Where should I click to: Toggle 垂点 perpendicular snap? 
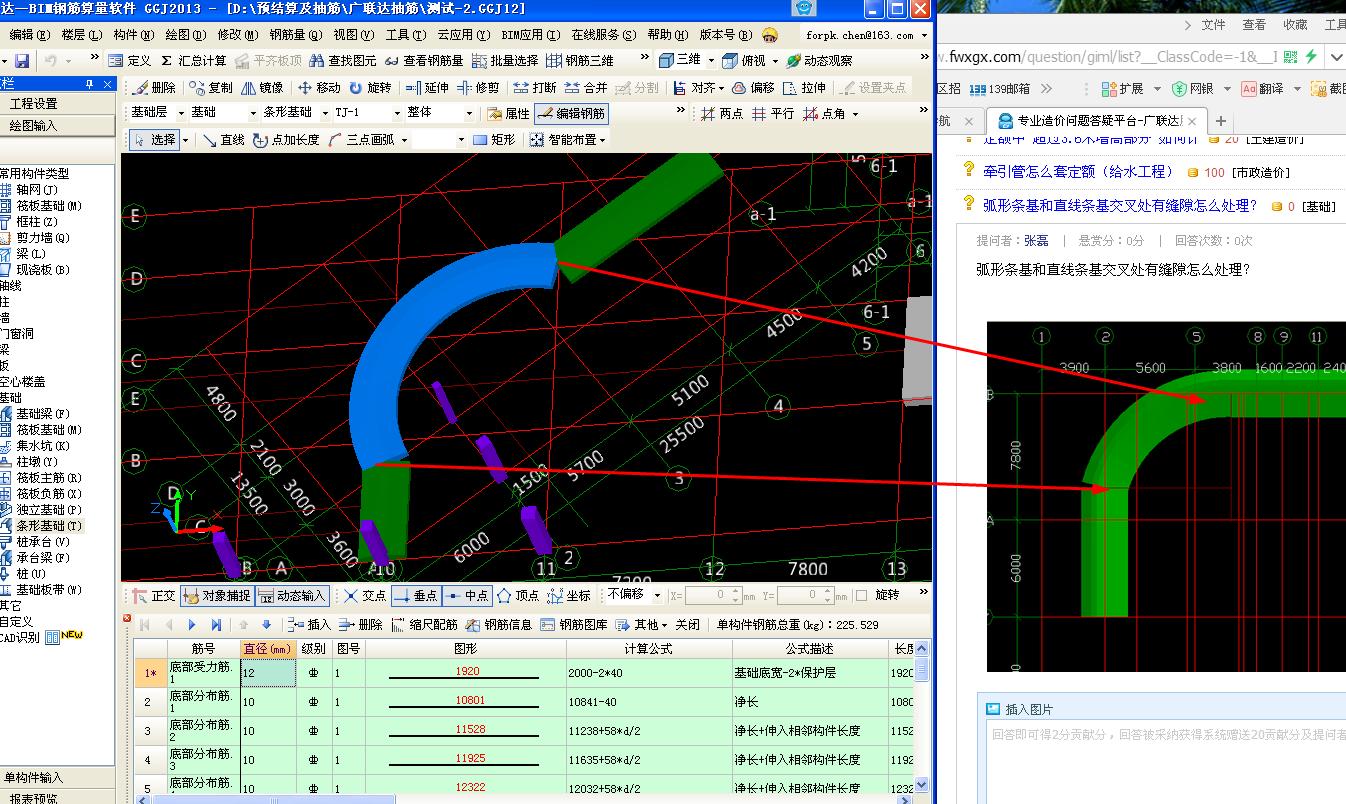416,596
